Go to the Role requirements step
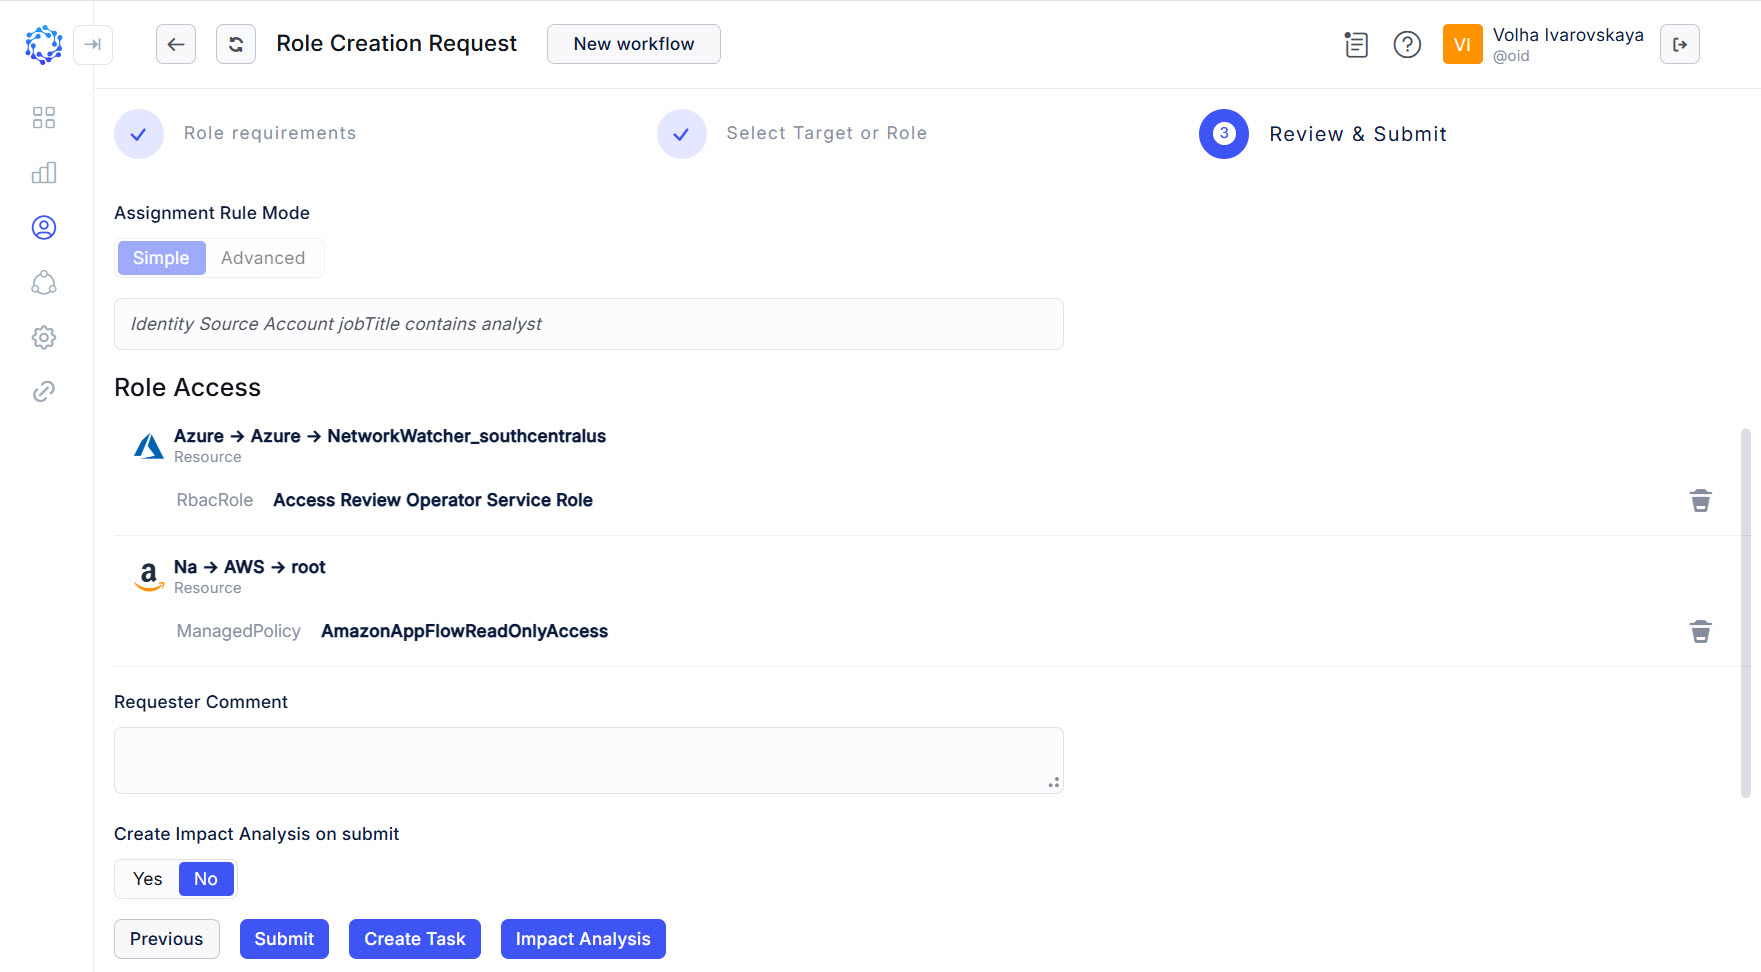The image size is (1761, 972). click(269, 134)
